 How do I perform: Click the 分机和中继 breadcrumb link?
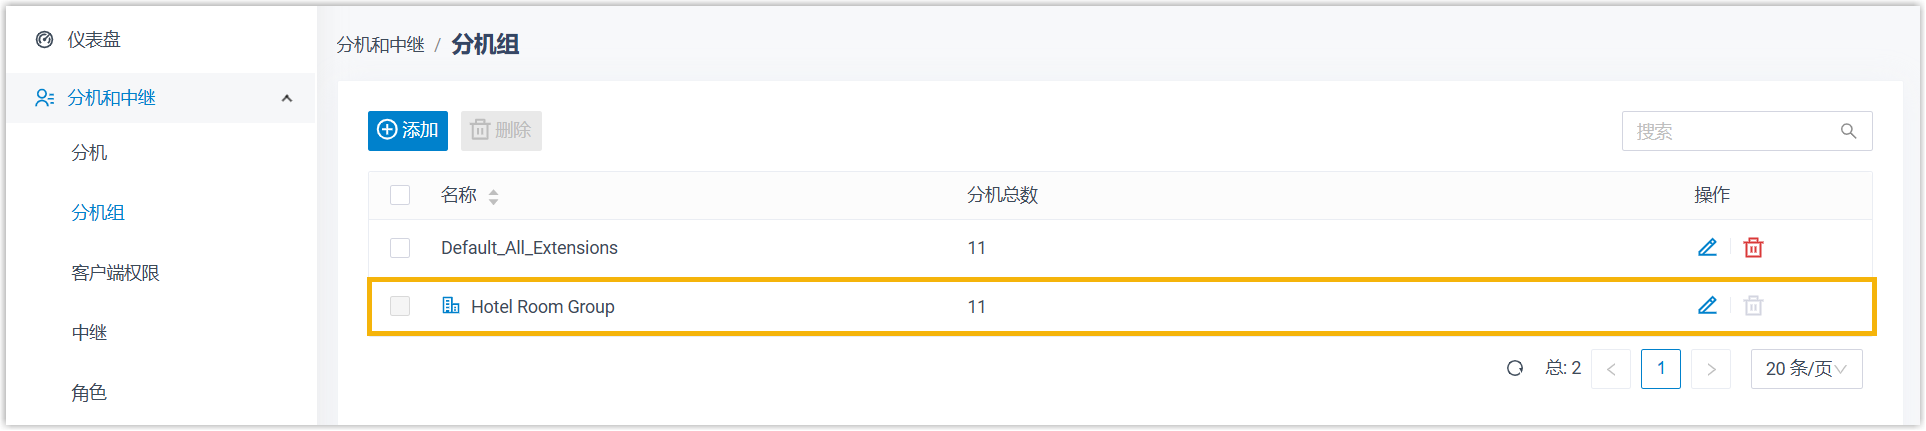(380, 45)
